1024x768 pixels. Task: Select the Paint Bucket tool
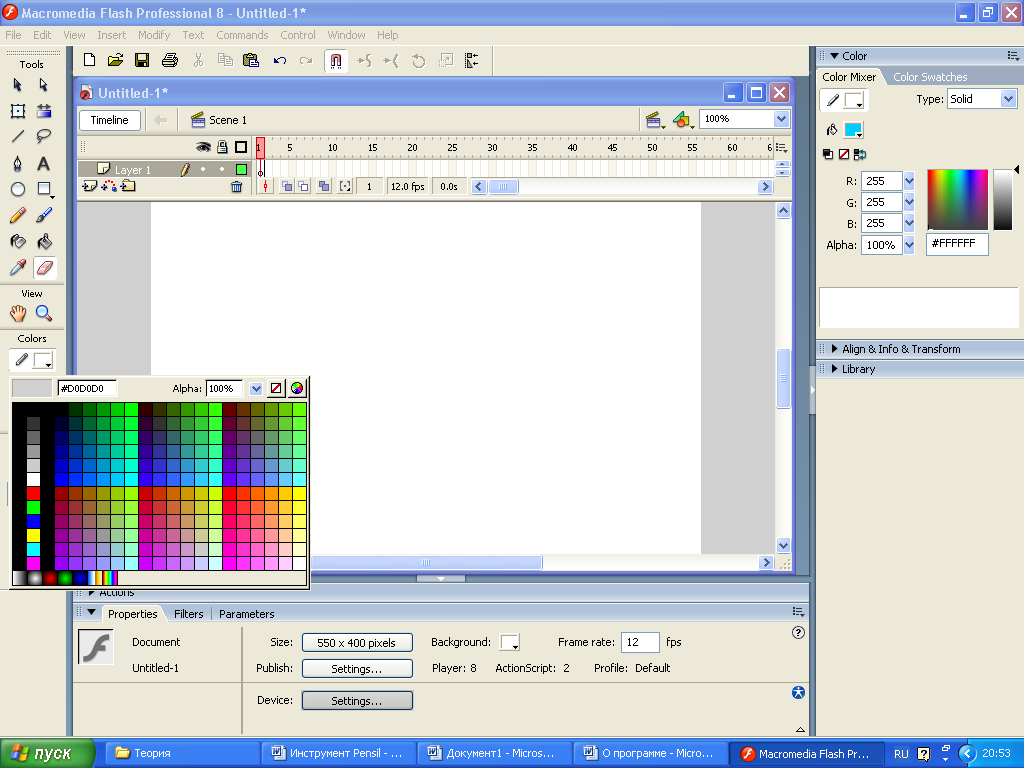tap(44, 242)
